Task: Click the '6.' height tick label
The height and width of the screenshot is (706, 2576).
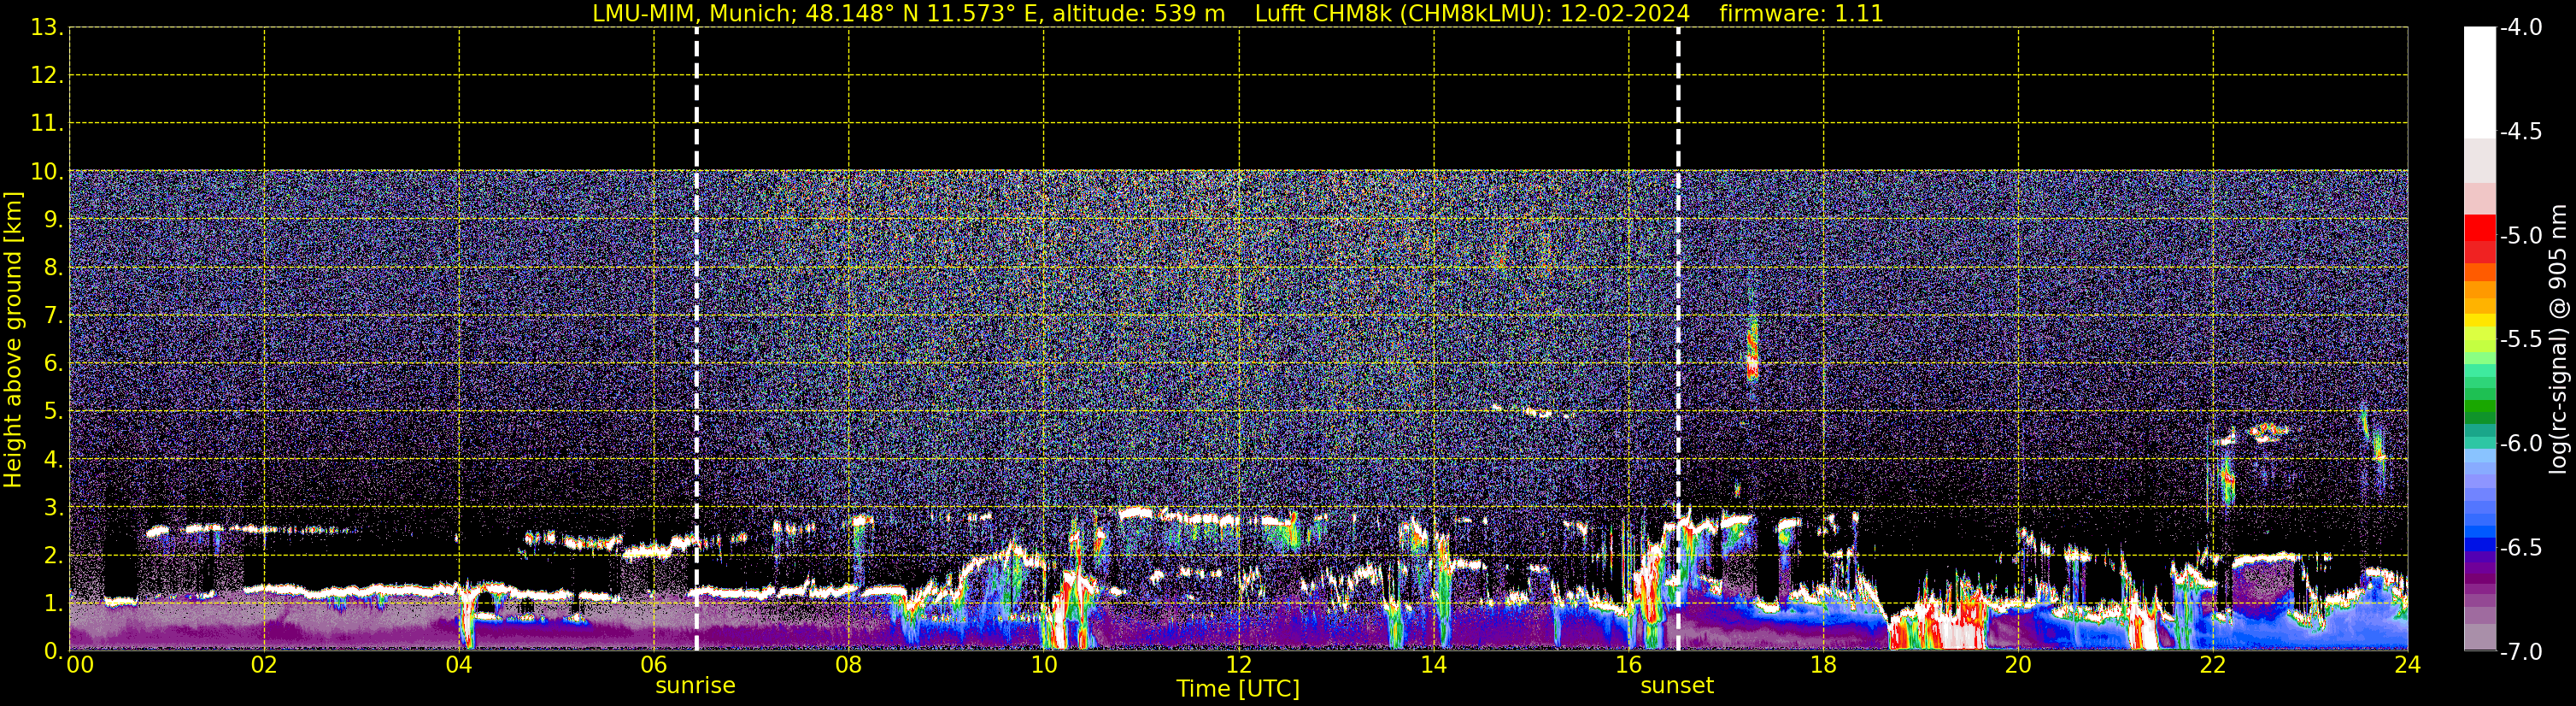Action: (x=53, y=364)
